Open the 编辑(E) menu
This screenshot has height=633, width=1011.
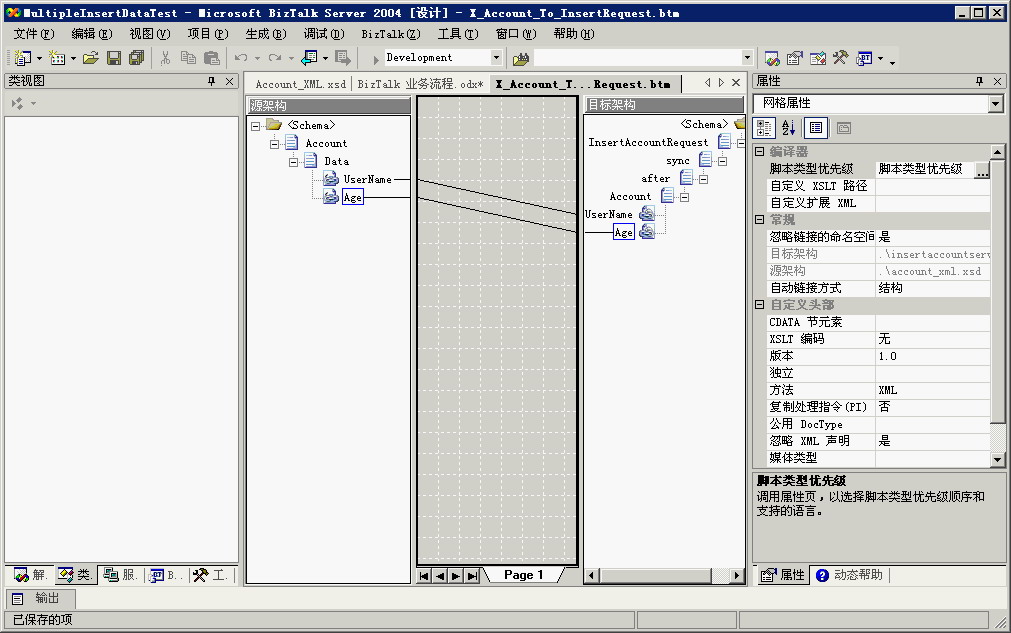point(92,34)
